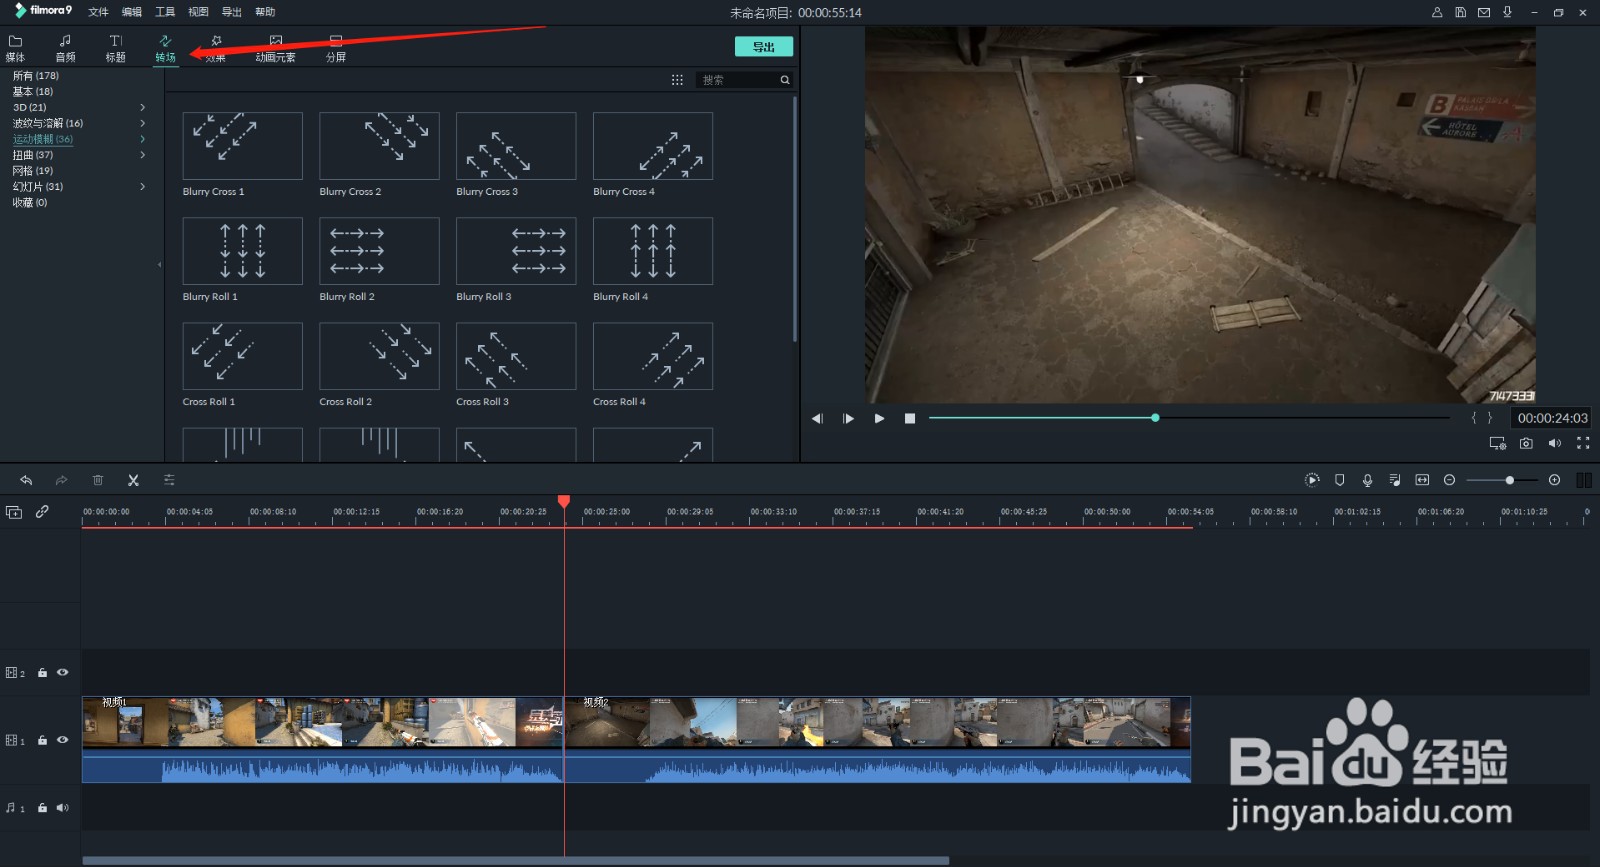Image resolution: width=1600 pixels, height=867 pixels.
Task: Record voiceover with the microphone icon
Action: coord(1367,480)
